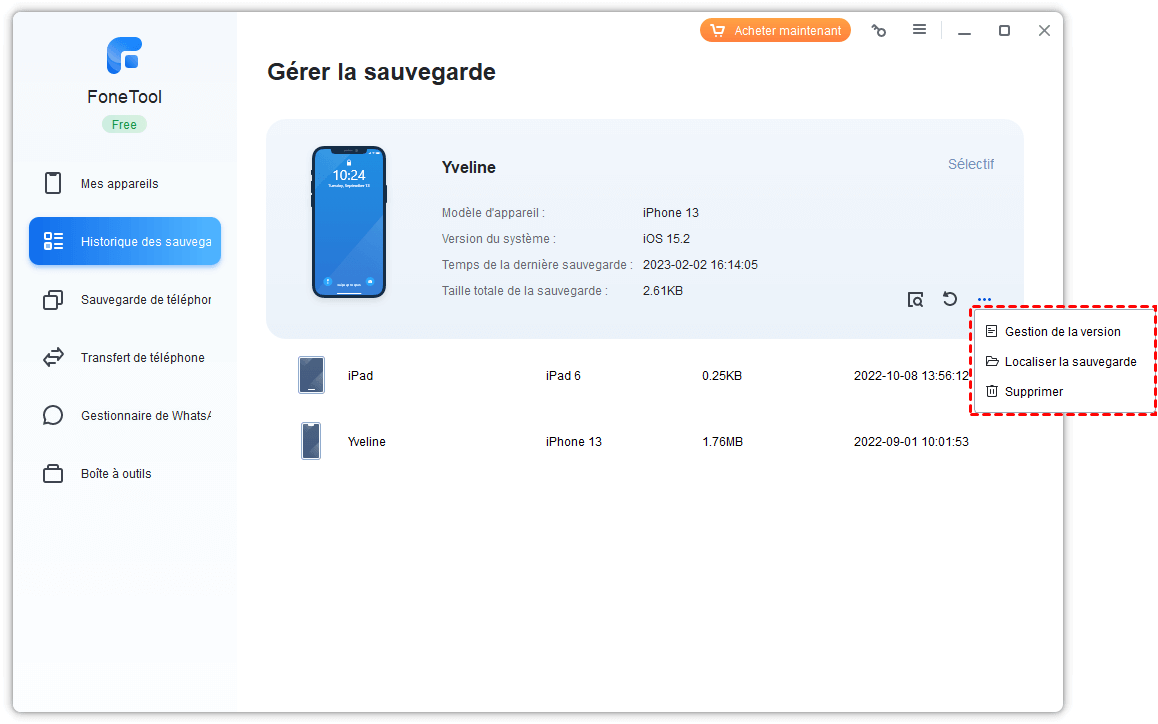This screenshot has width=1158, height=724.
Task: Choose Supprimer from the context menu
Action: 1033,392
